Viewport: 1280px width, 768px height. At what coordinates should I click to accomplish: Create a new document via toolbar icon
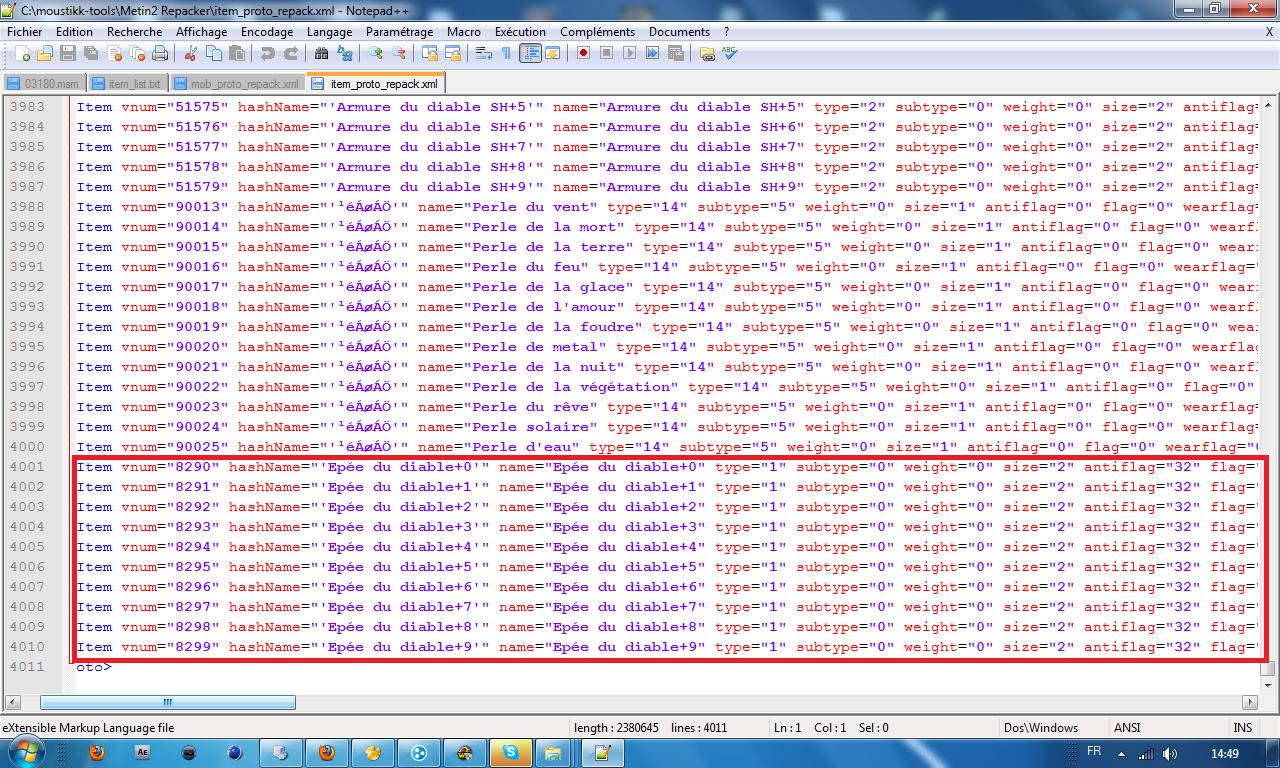(x=22, y=53)
